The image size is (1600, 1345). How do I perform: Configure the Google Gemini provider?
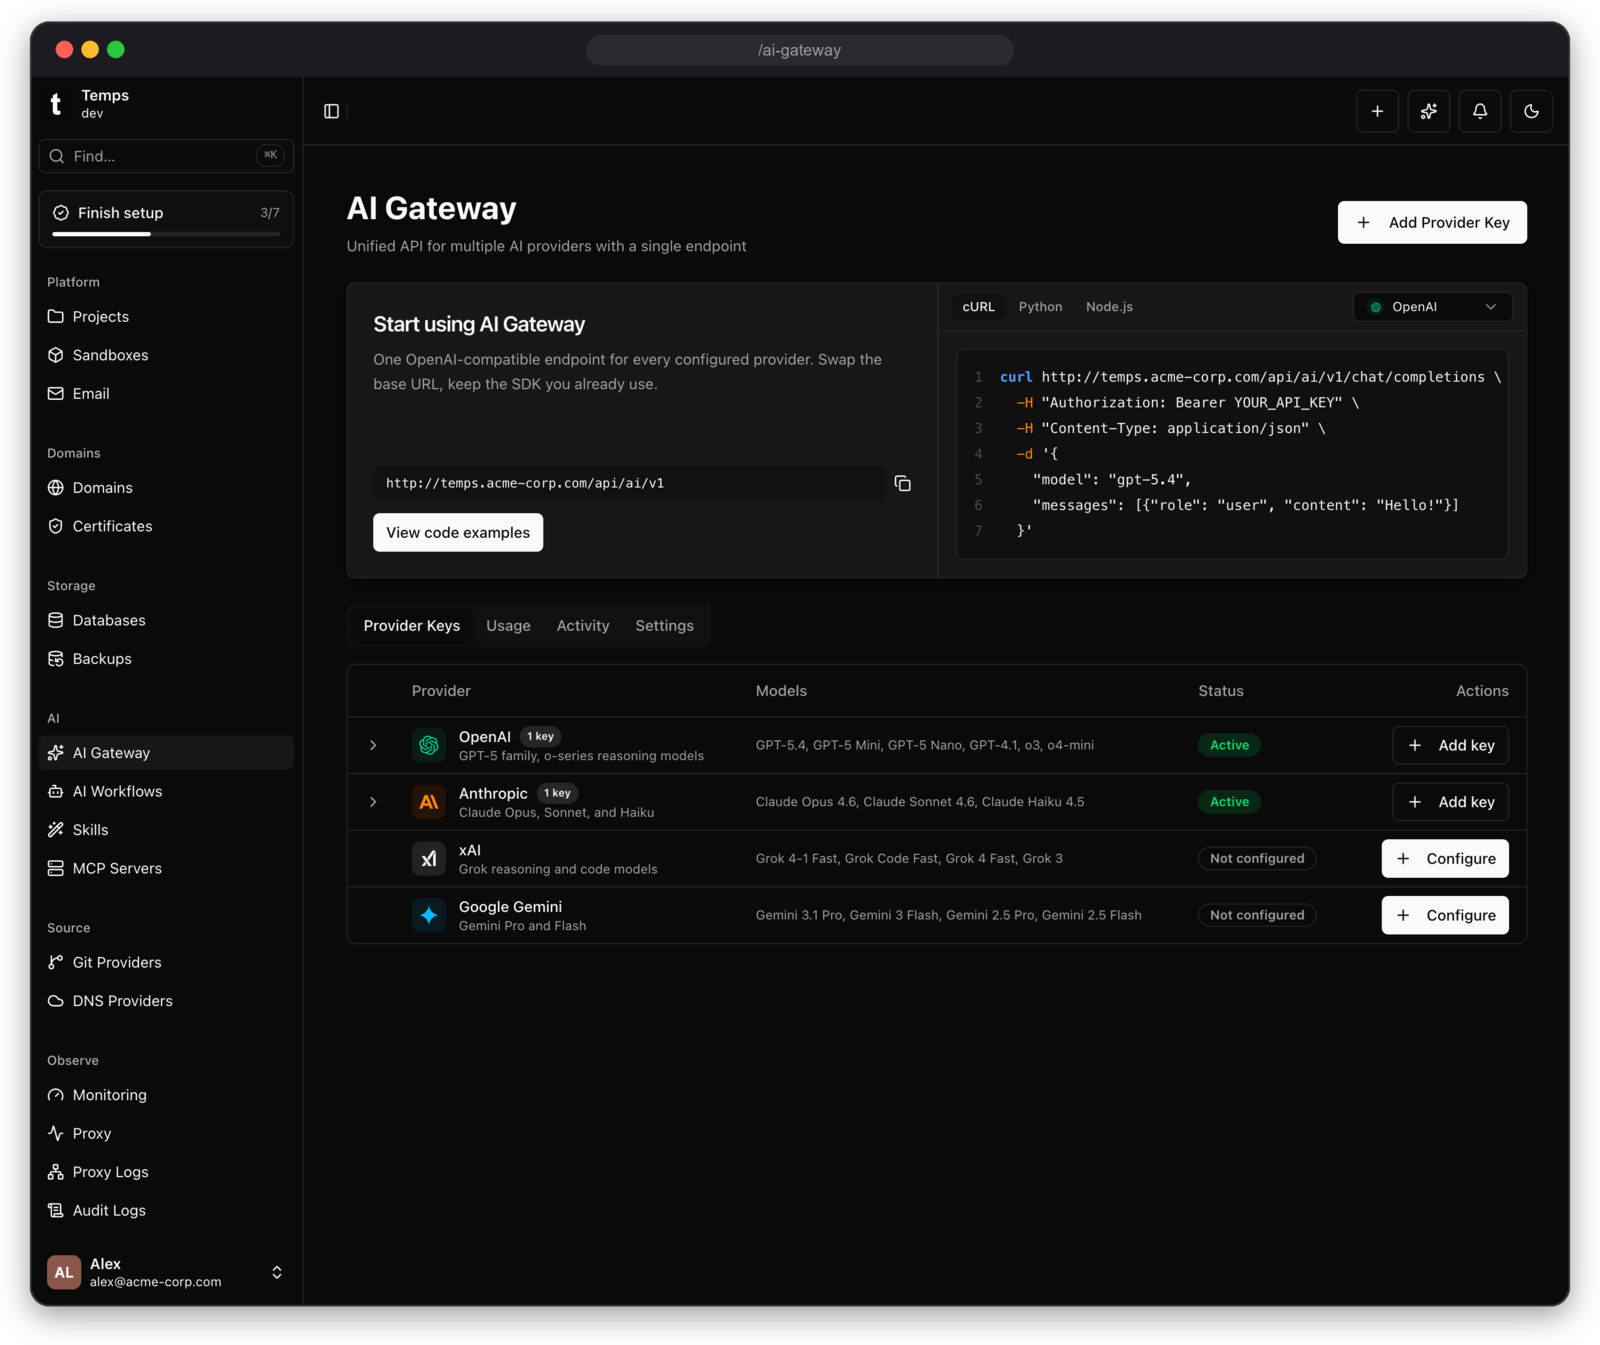1445,915
